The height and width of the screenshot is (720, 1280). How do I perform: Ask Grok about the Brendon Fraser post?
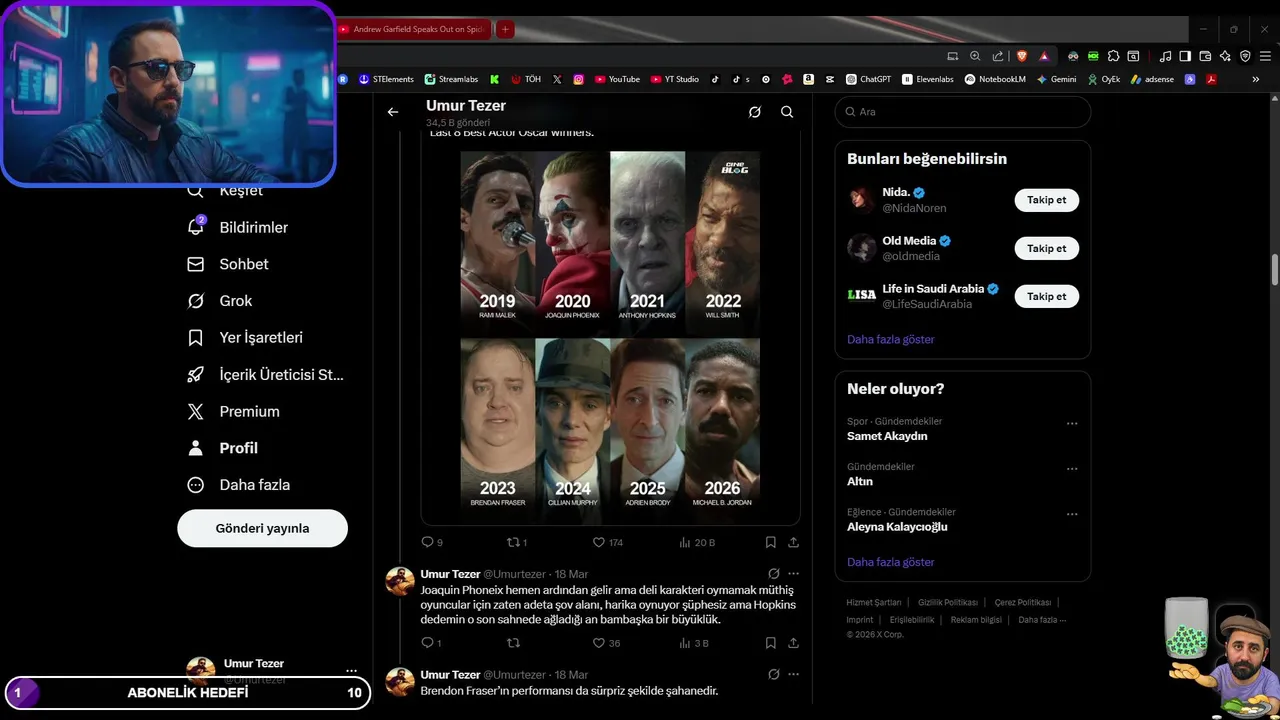click(x=773, y=675)
